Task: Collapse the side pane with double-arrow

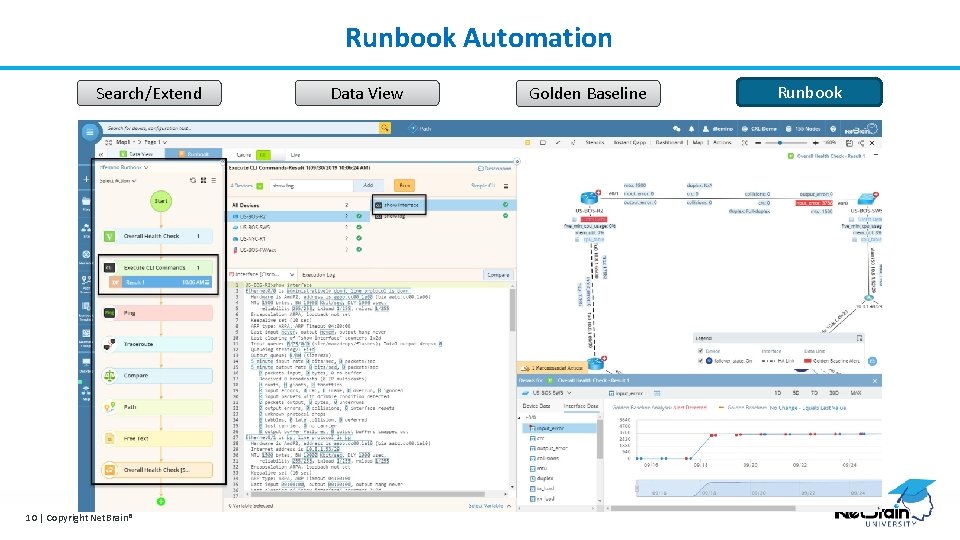Action: pyautogui.click(x=101, y=154)
